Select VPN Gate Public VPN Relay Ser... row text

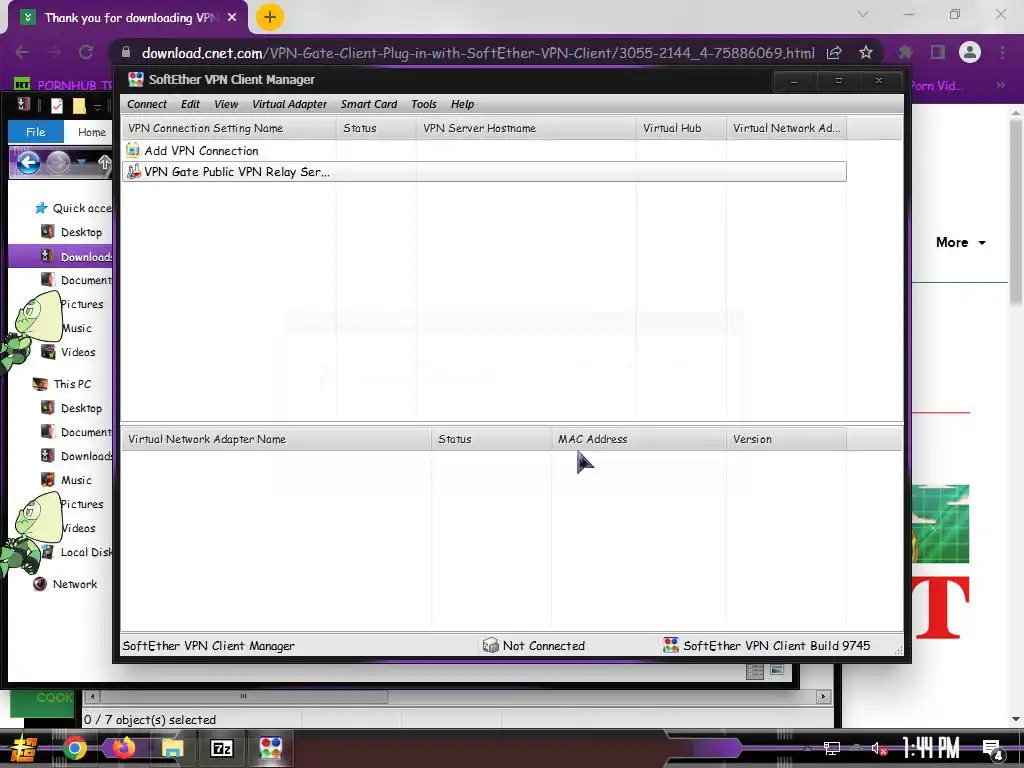tap(237, 172)
